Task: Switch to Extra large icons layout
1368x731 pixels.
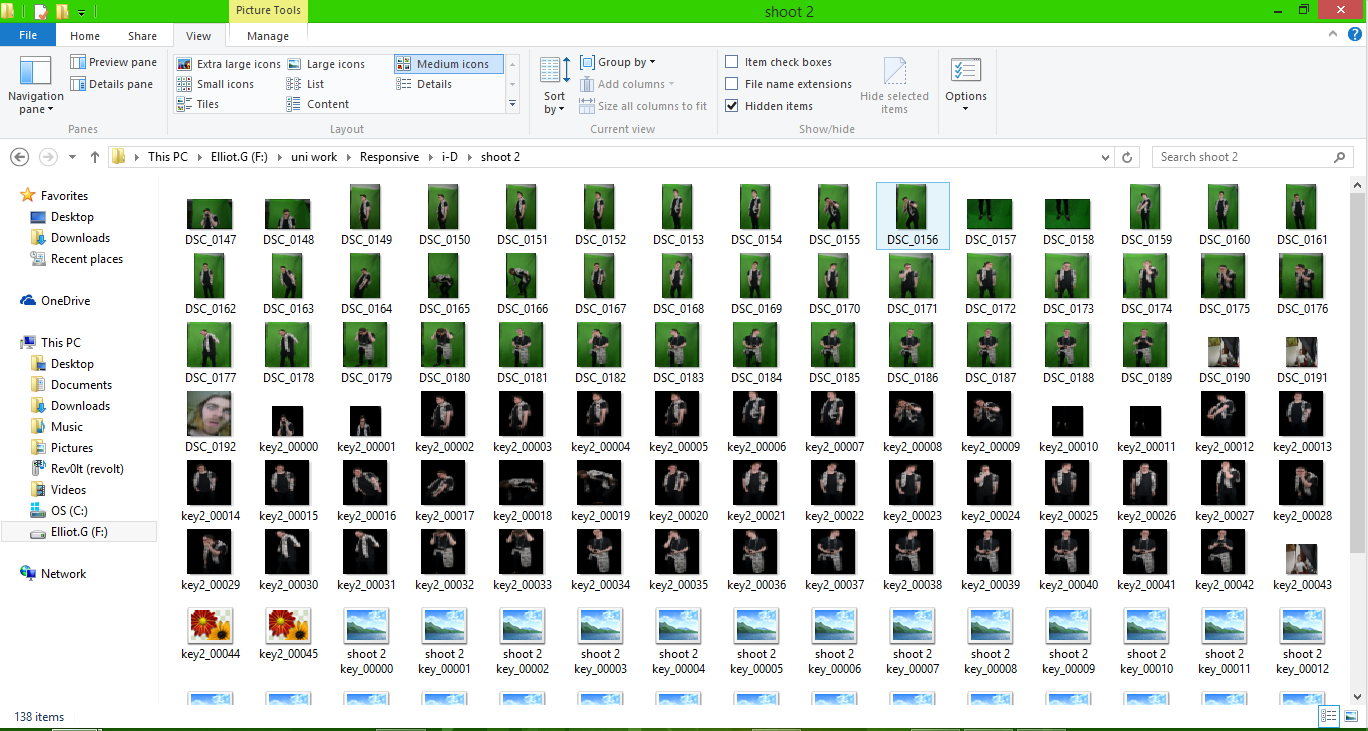Action: coord(228,64)
